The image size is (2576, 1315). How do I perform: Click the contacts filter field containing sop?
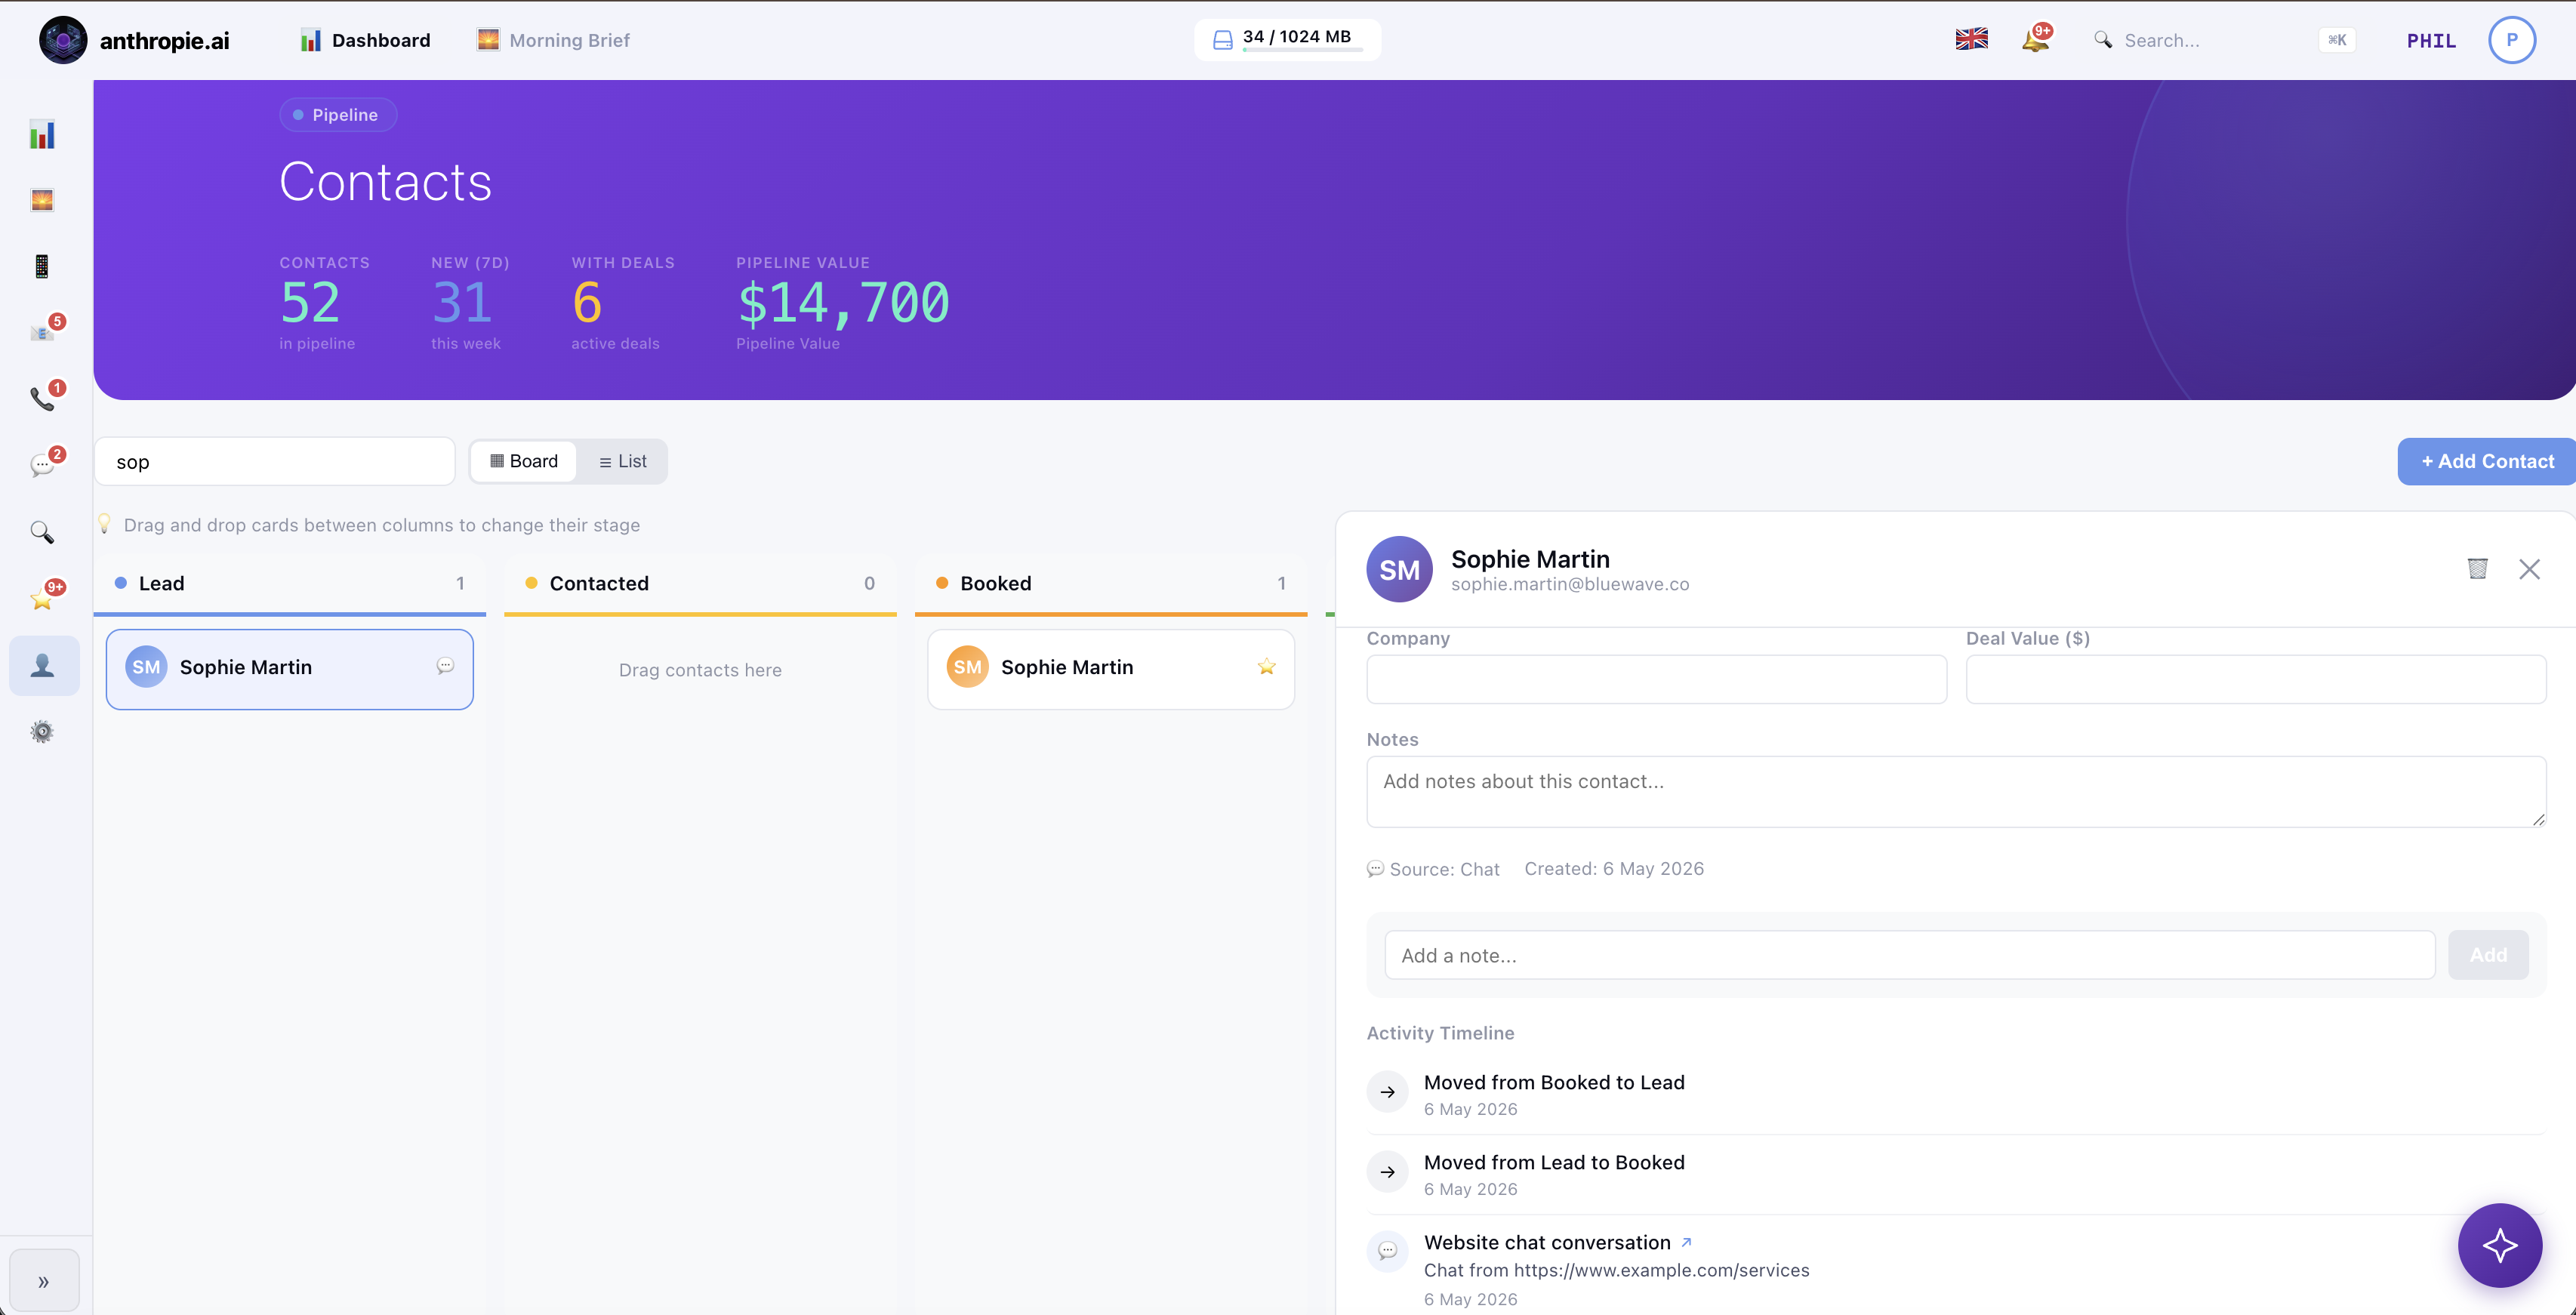275,461
